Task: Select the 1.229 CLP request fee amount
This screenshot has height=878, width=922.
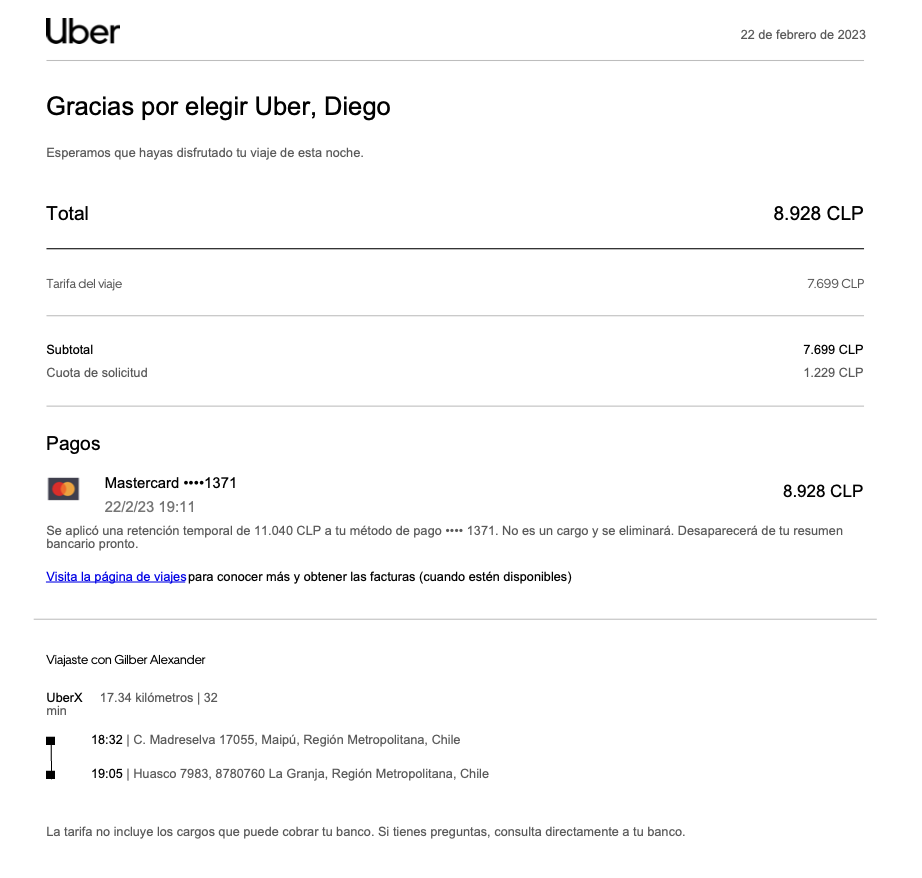Action: tap(832, 373)
